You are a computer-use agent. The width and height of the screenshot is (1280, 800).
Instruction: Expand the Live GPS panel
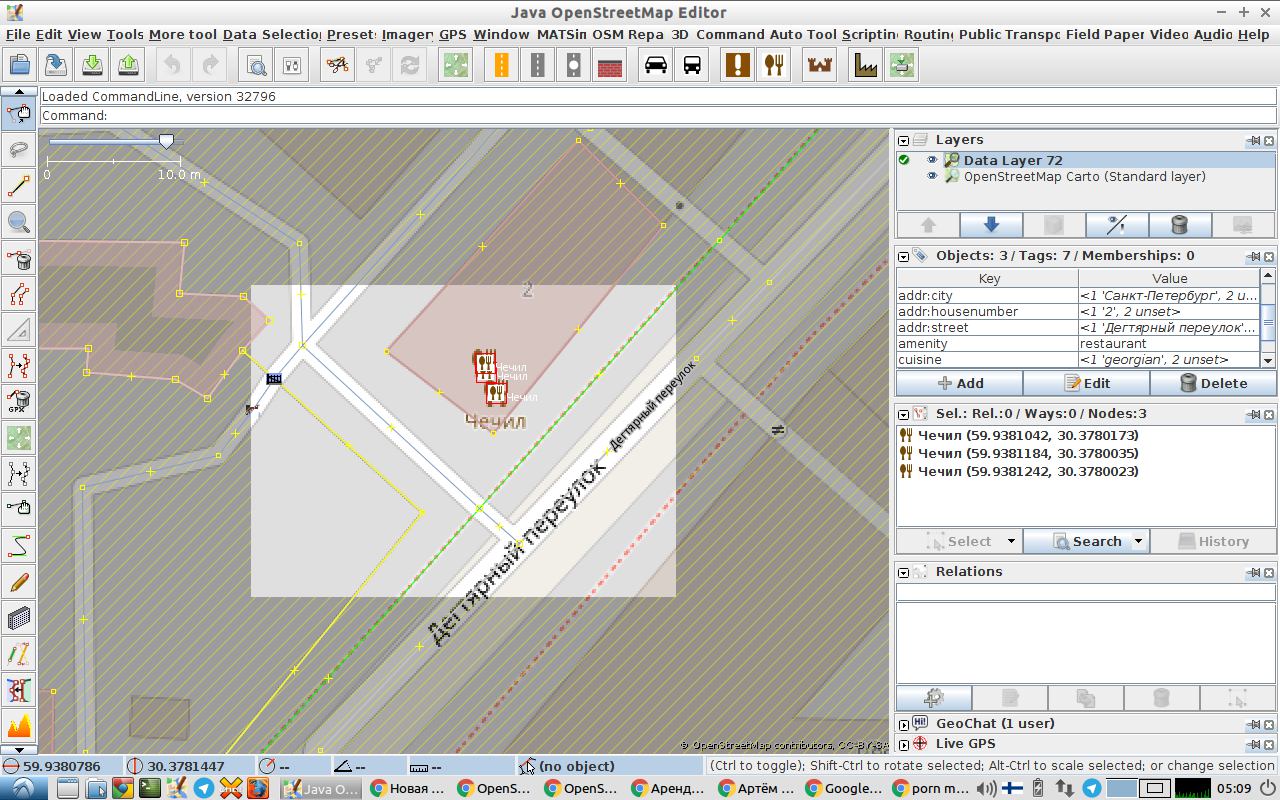[904, 745]
